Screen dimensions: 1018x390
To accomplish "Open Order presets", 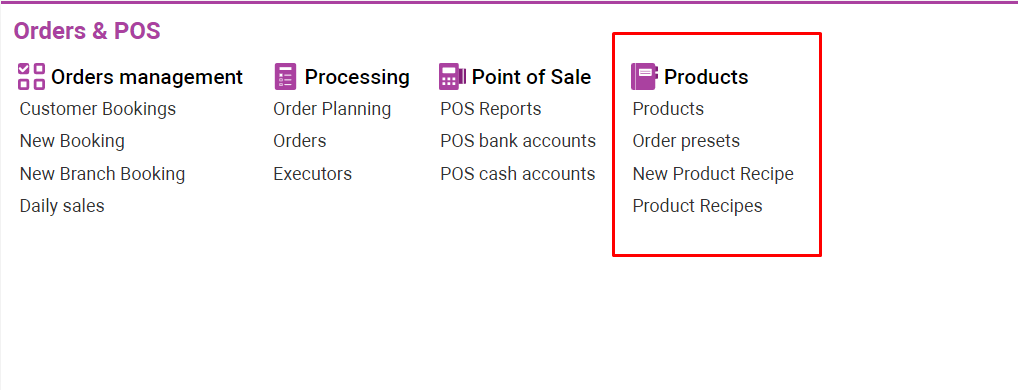I will point(686,141).
